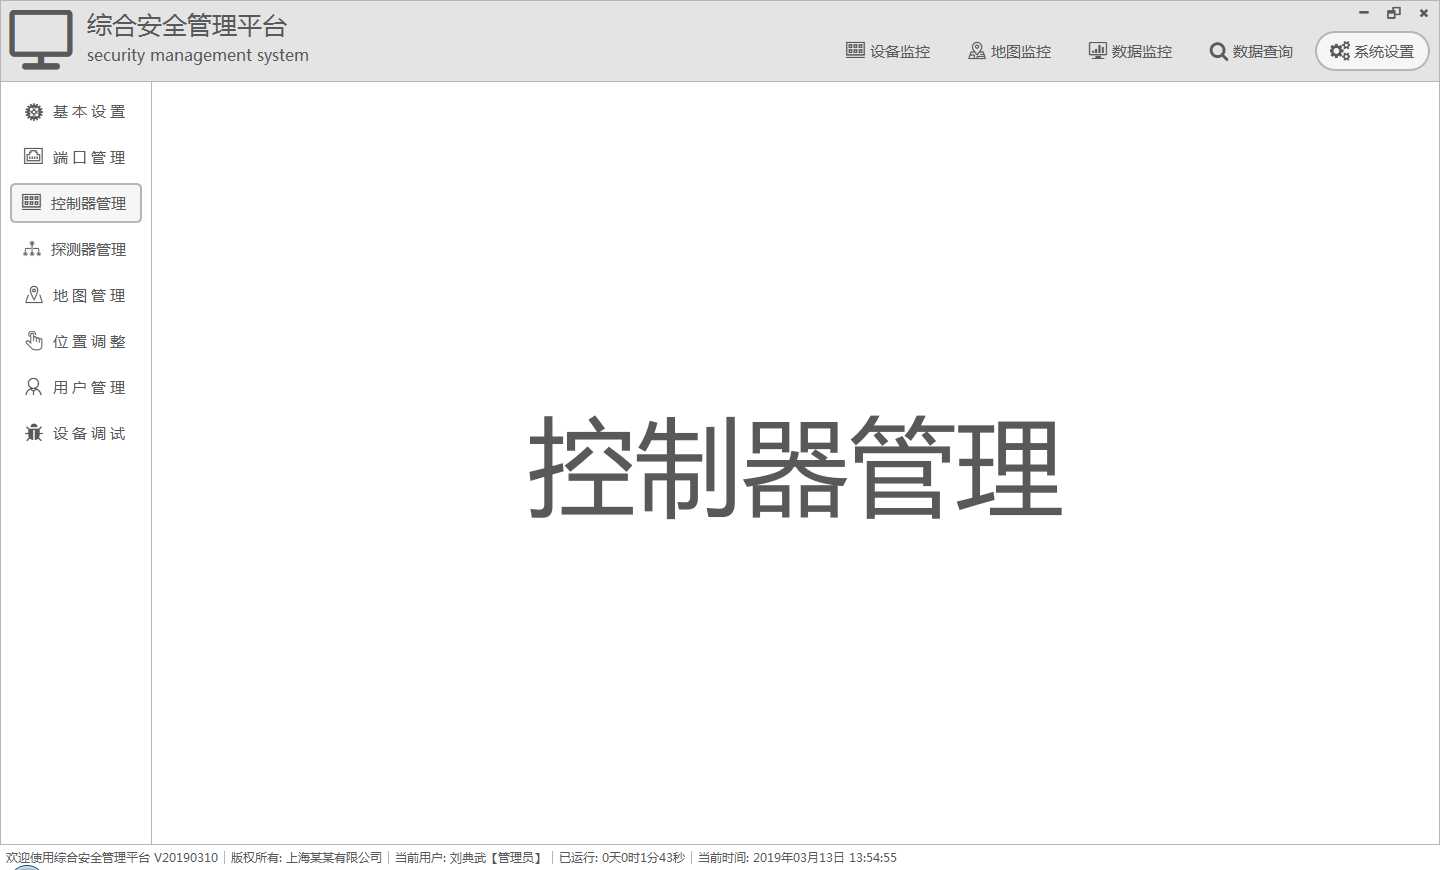Open the 数据查询 top tab
Screen dimensions: 1440x870
tap(1251, 51)
